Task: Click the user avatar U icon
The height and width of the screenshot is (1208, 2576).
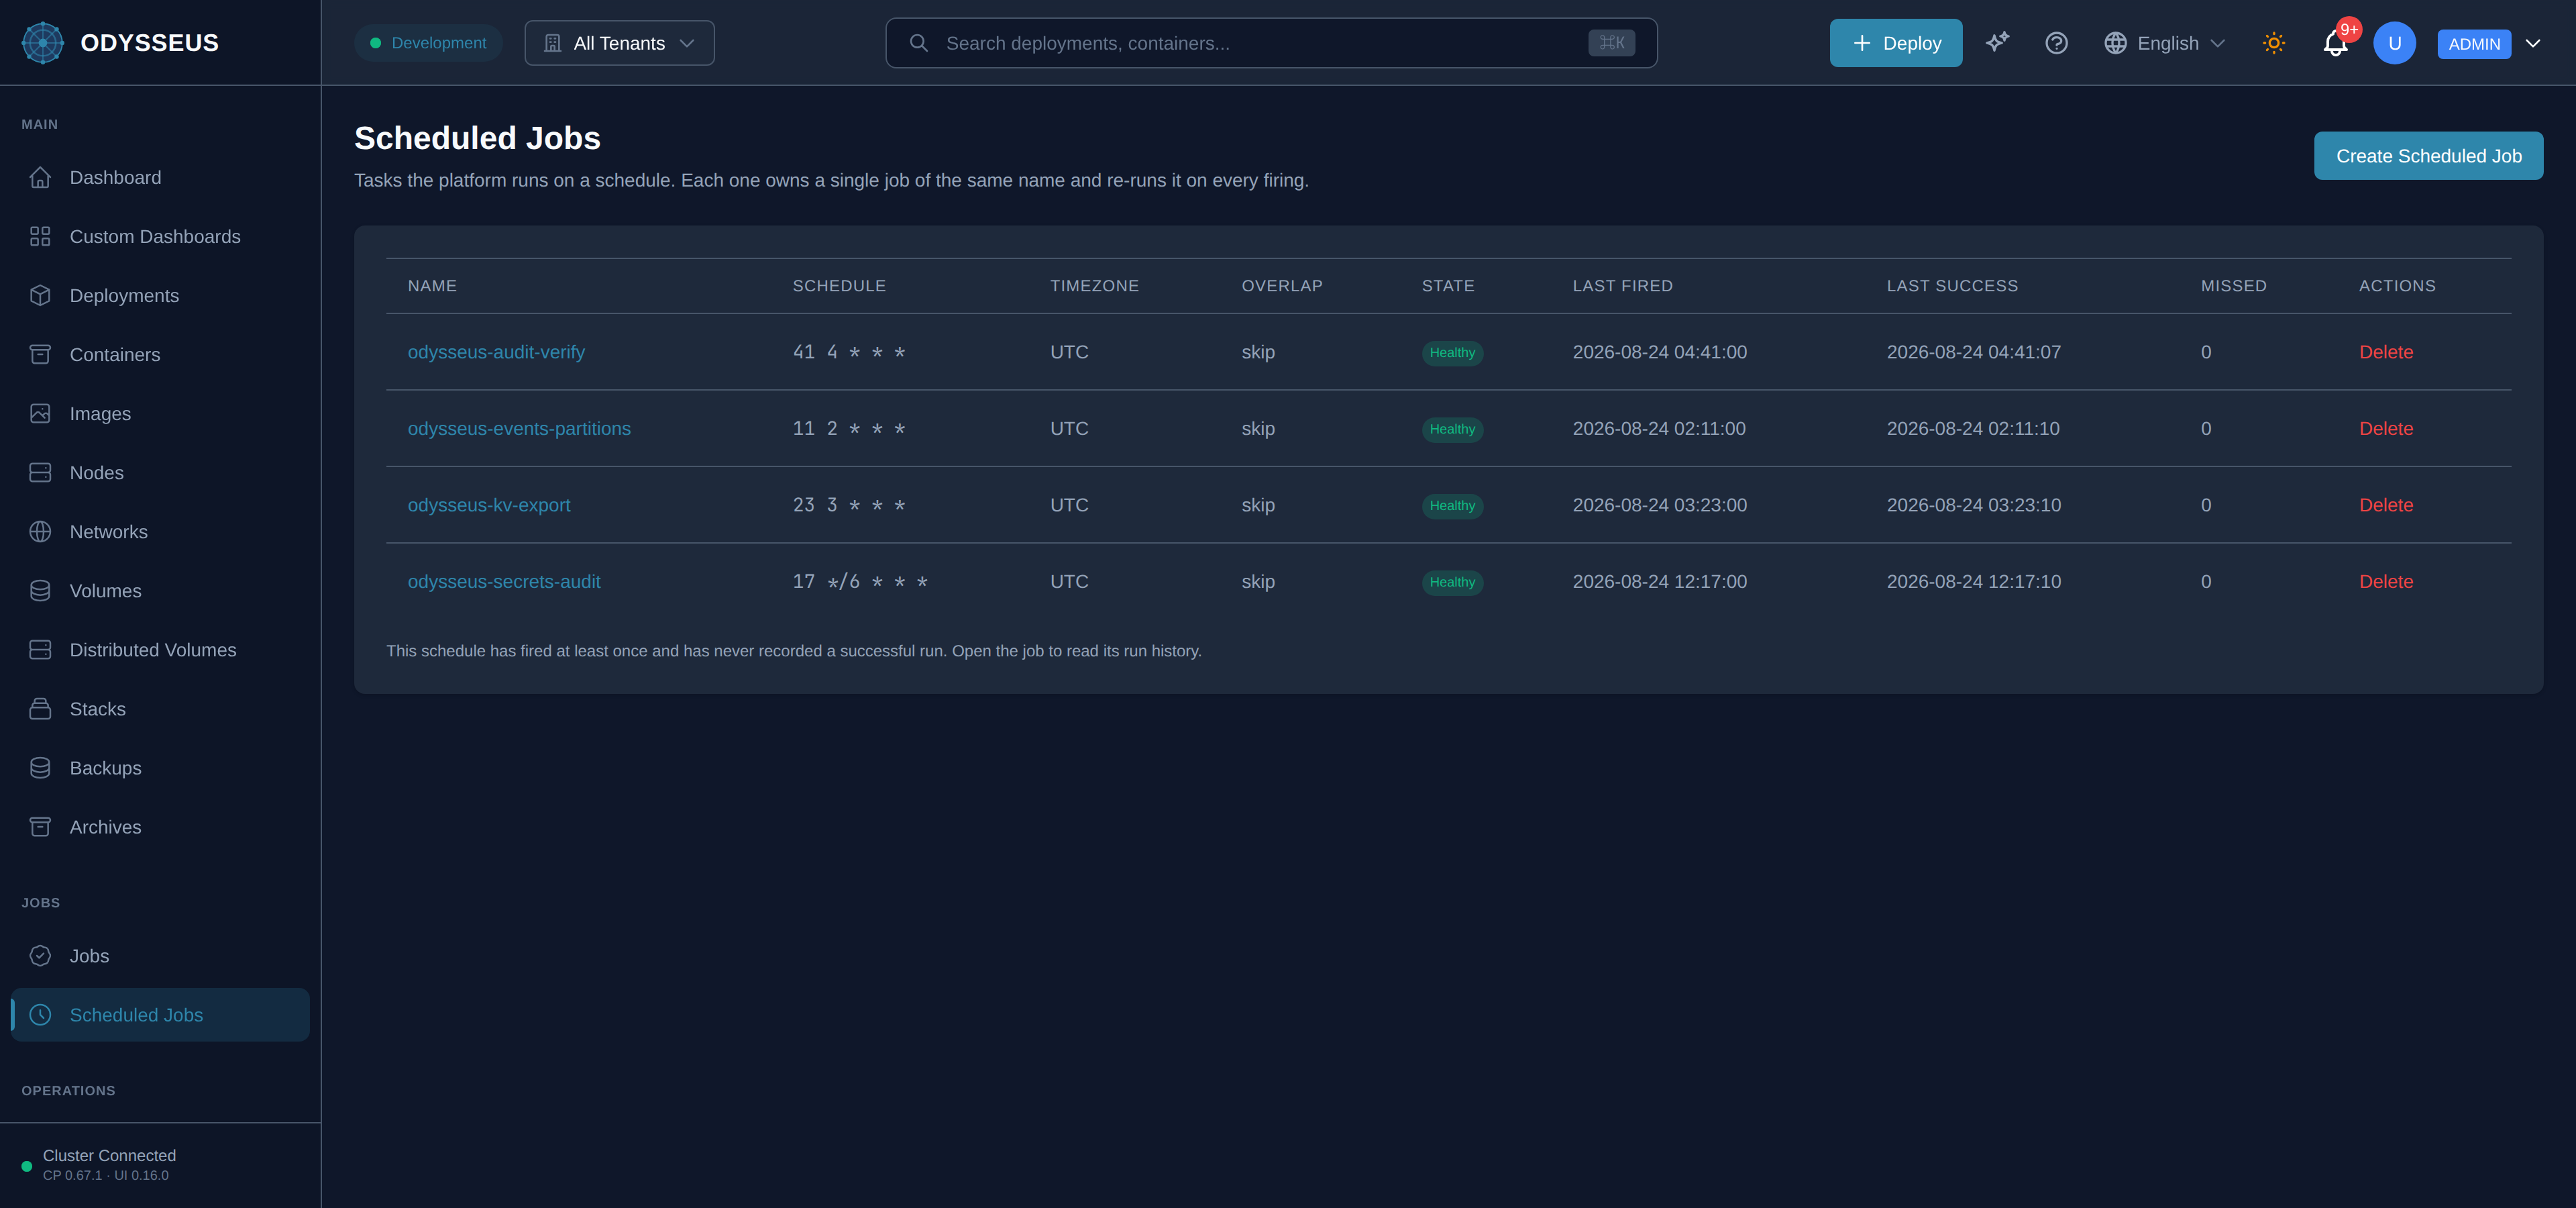Action: coord(2394,43)
